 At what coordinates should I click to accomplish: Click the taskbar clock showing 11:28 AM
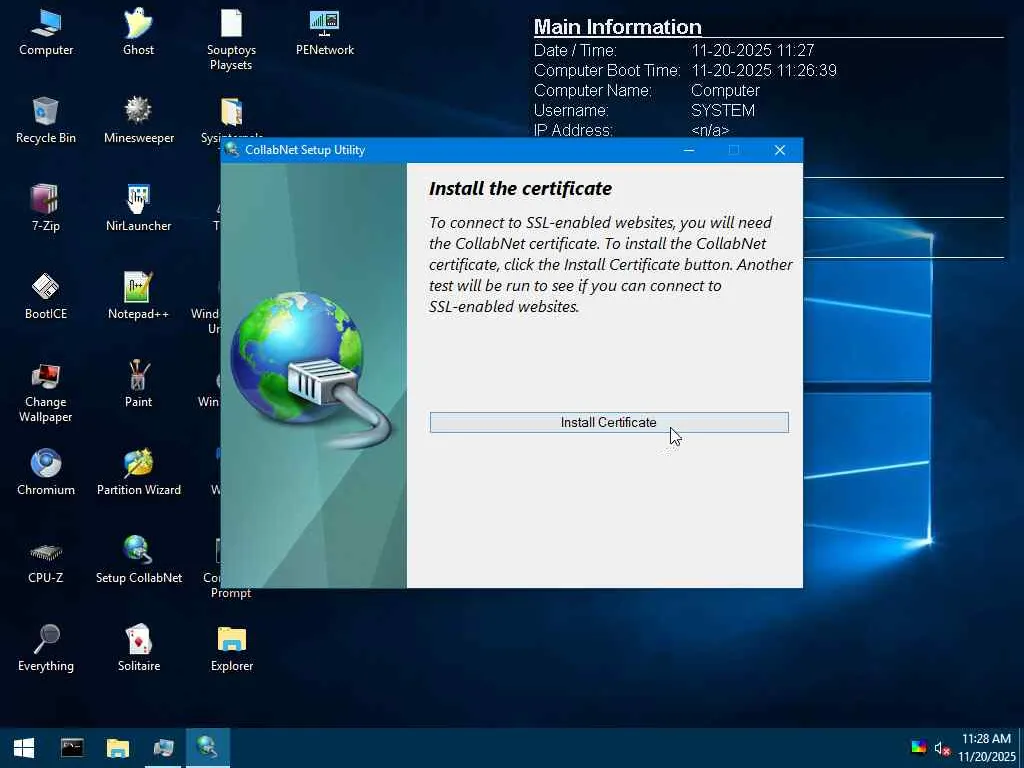coord(986,748)
